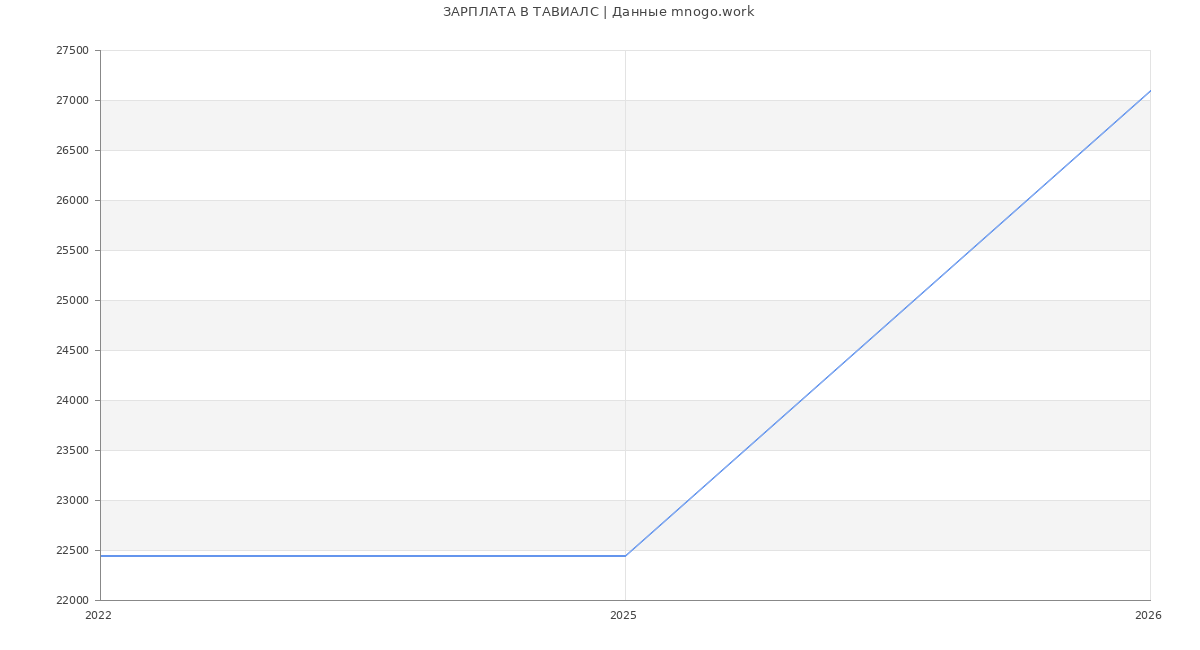Screen dimensions: 1200x650
Task: Select the 25000 y-axis label
Action: 72,301
